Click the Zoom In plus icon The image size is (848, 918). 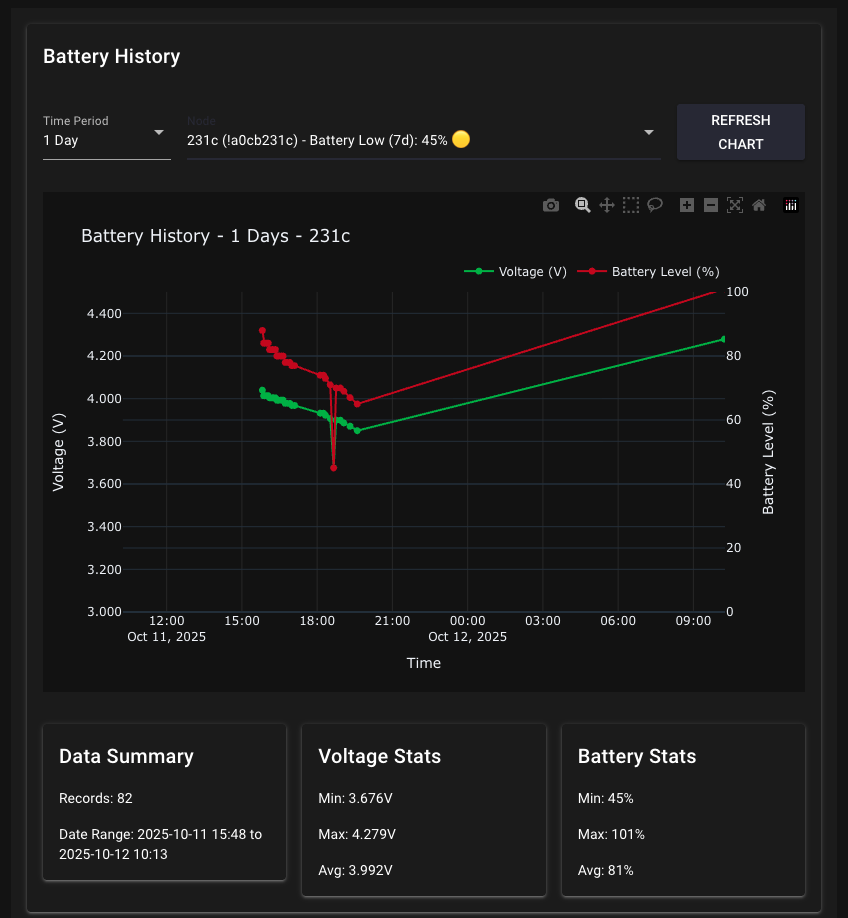click(687, 205)
